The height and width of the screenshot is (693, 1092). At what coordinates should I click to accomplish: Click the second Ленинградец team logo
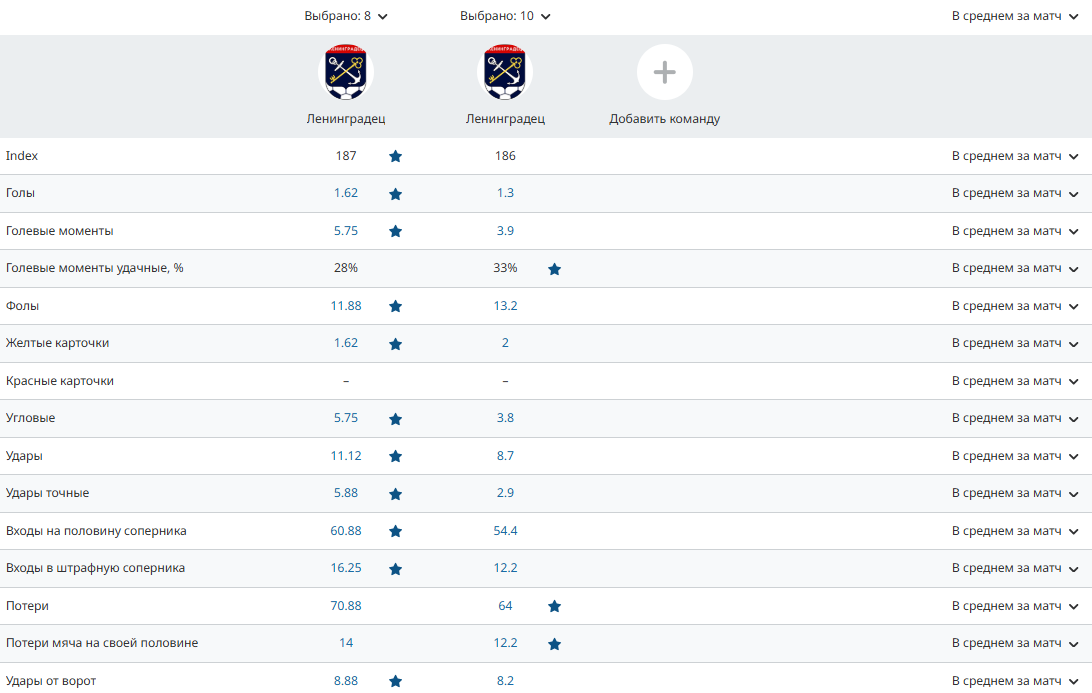(x=505, y=73)
